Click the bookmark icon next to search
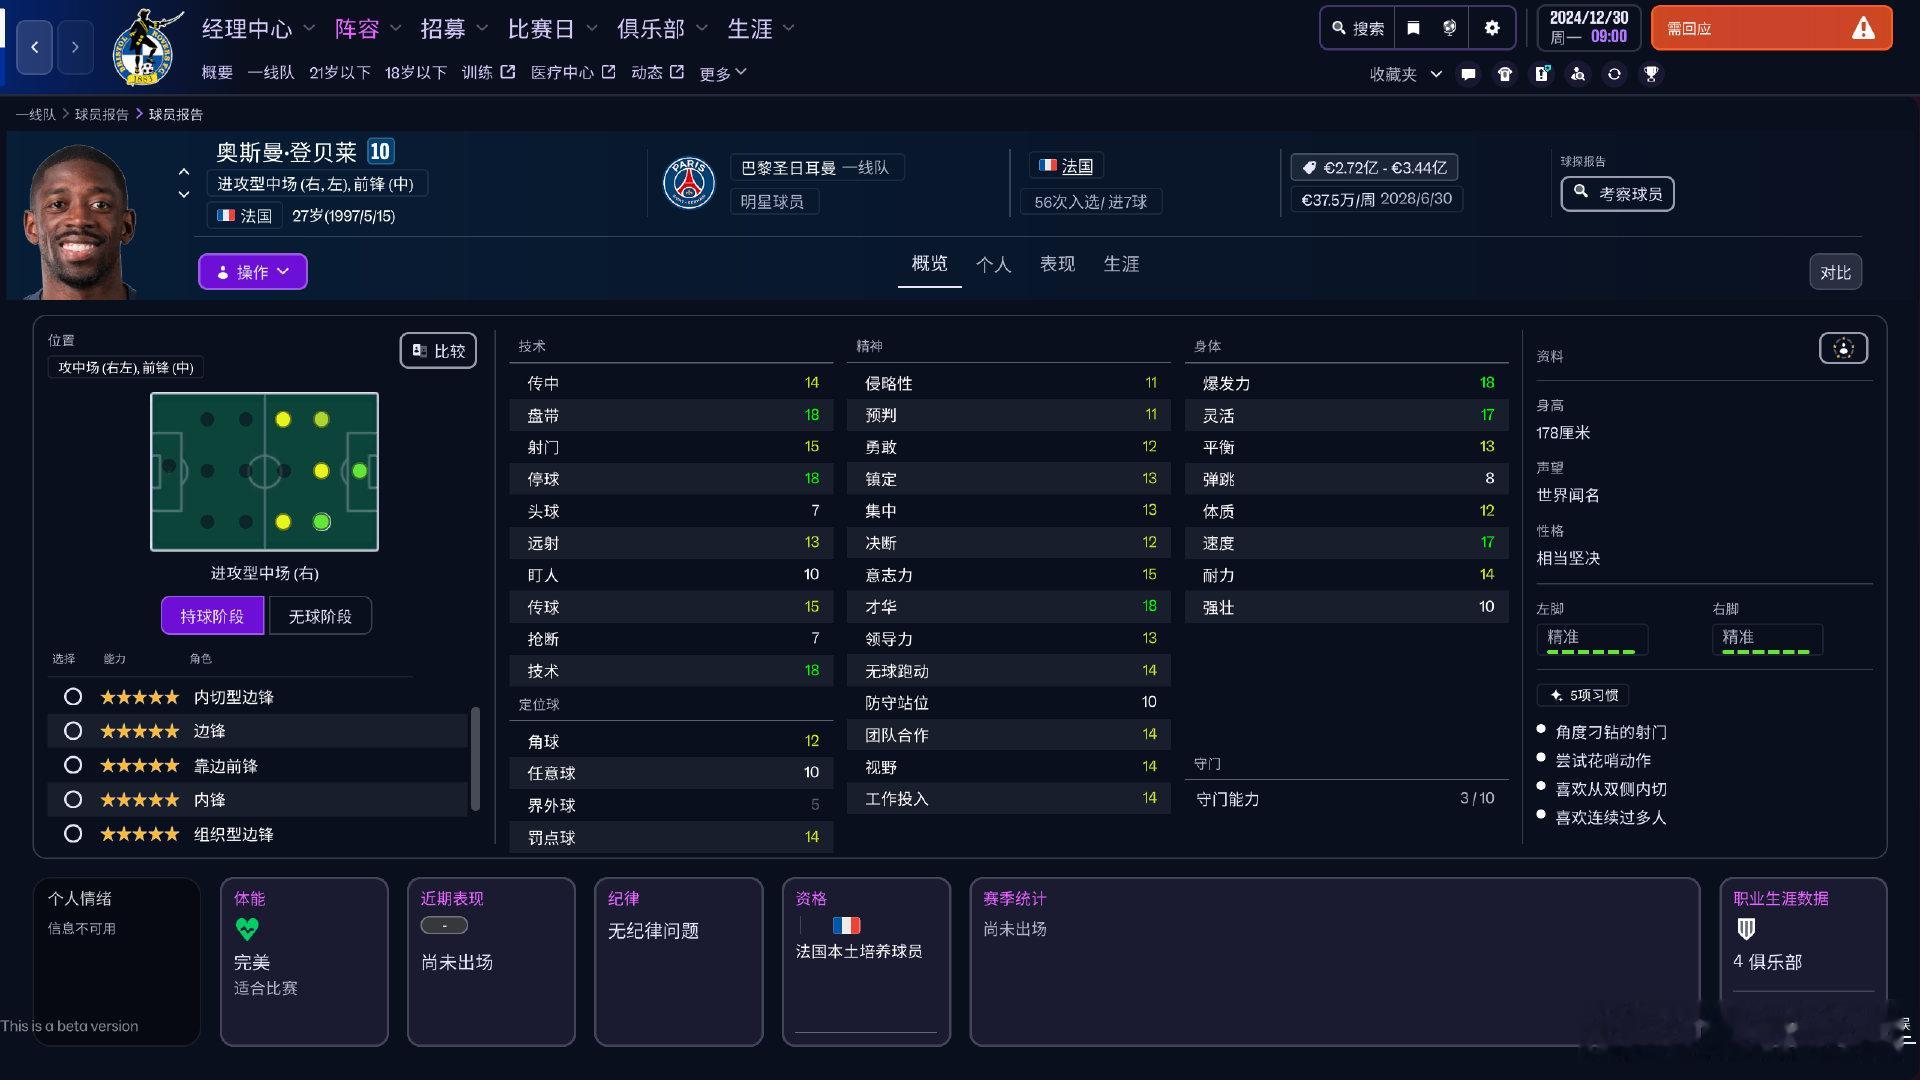This screenshot has height=1080, width=1920. [1413, 28]
